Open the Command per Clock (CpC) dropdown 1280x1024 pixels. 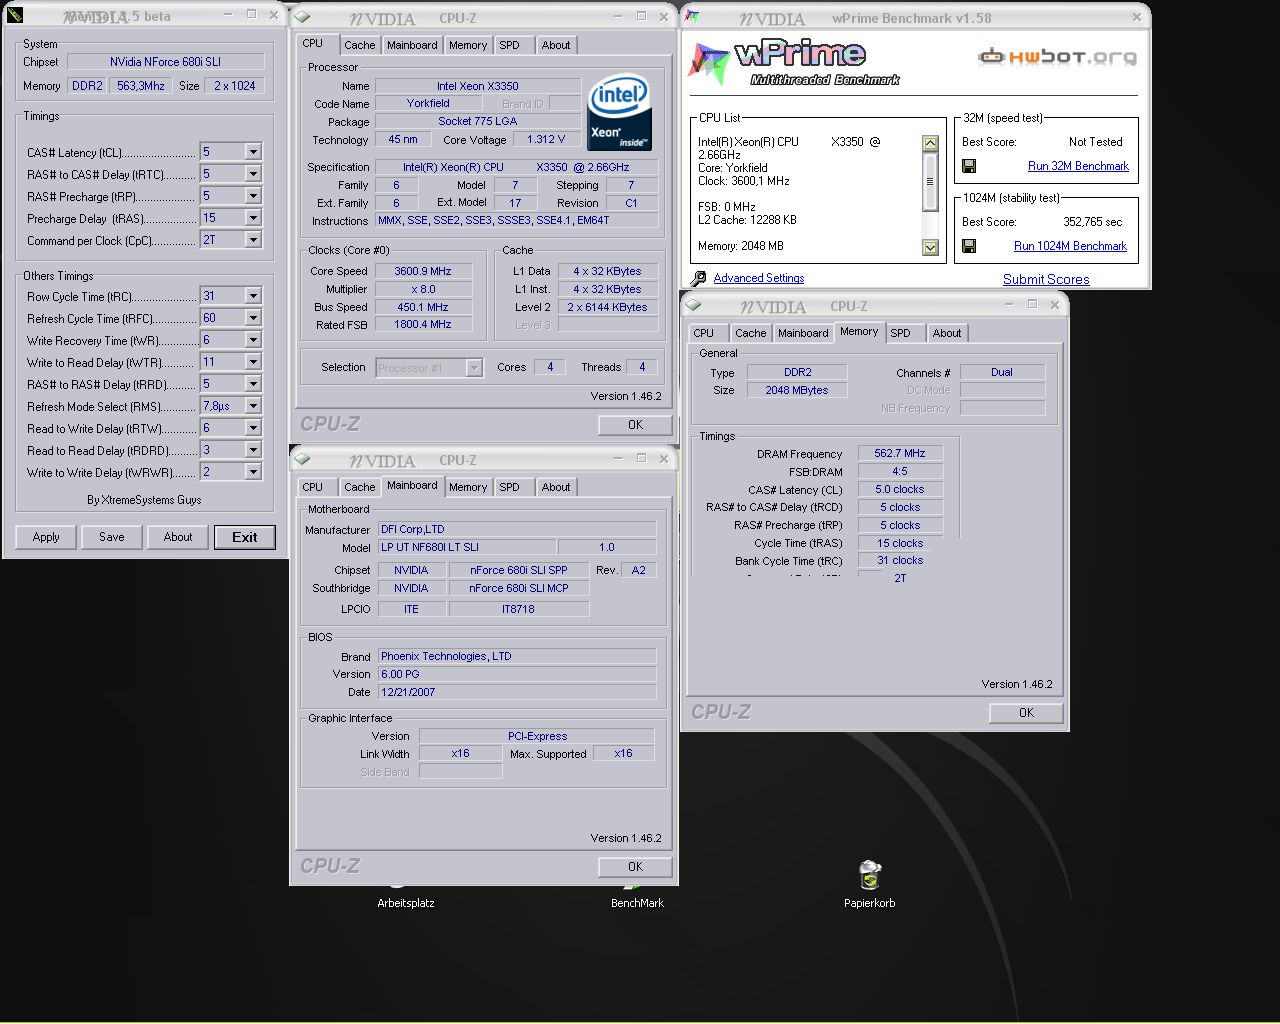253,240
